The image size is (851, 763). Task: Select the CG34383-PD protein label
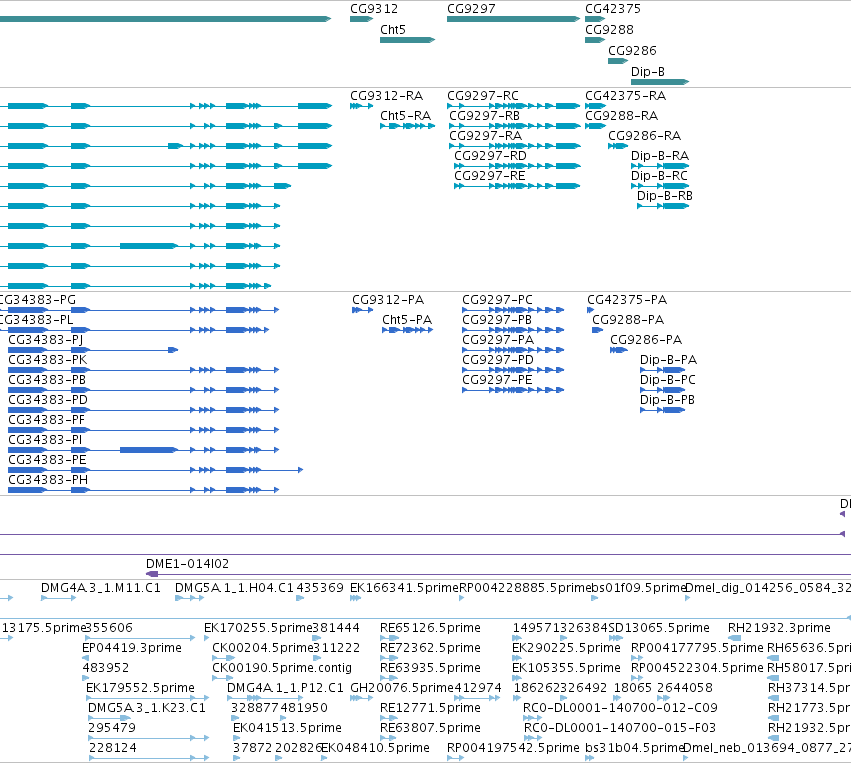pos(48,400)
